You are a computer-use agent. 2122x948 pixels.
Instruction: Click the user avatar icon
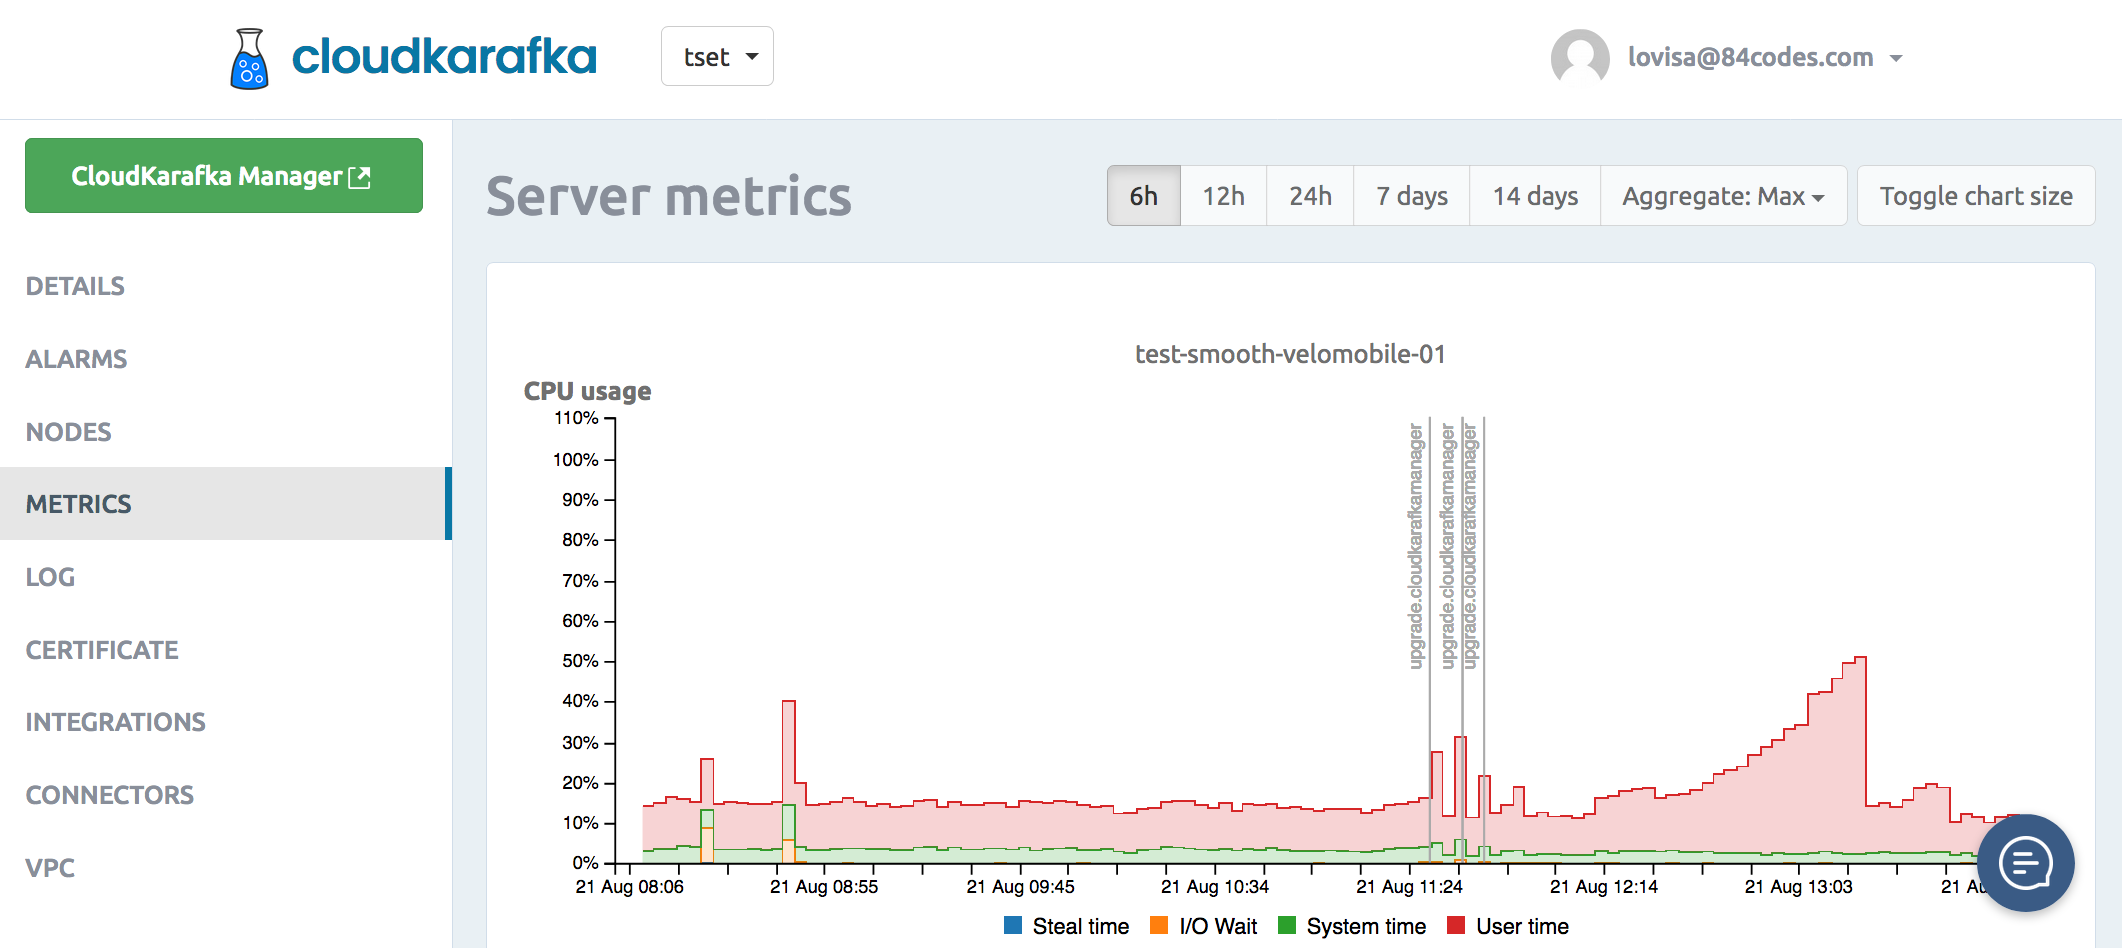1580,57
